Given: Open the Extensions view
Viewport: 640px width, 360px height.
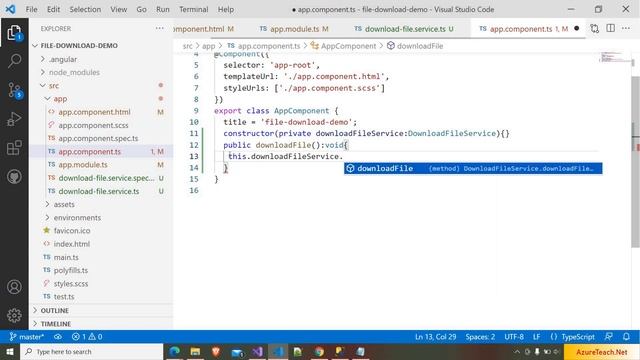Looking at the screenshot, I should pyautogui.click(x=14, y=148).
